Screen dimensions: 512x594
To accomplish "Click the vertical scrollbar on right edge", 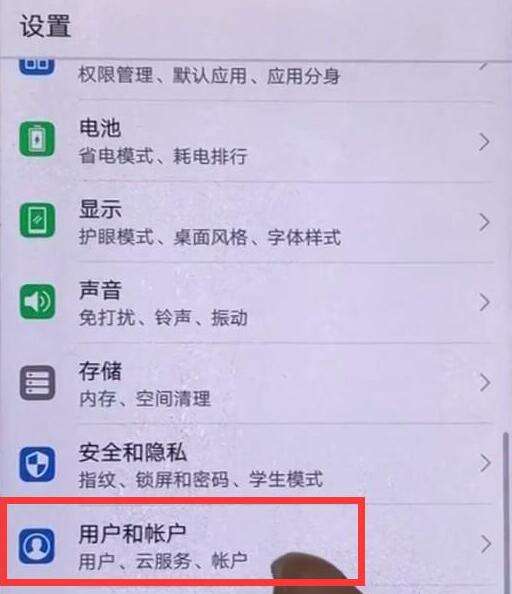I will [x=505, y=511].
